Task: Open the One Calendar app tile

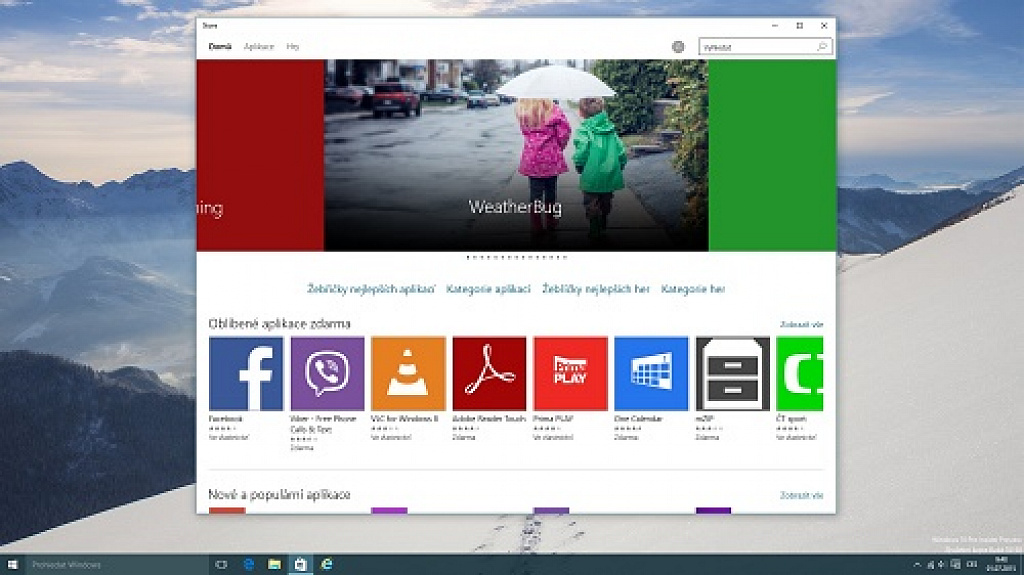Action: point(651,374)
